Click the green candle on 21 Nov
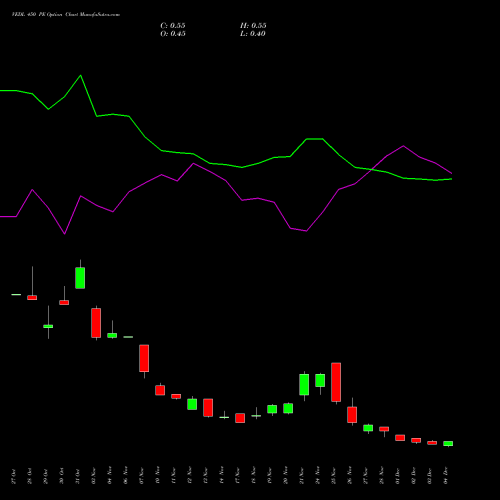 [x=304, y=384]
